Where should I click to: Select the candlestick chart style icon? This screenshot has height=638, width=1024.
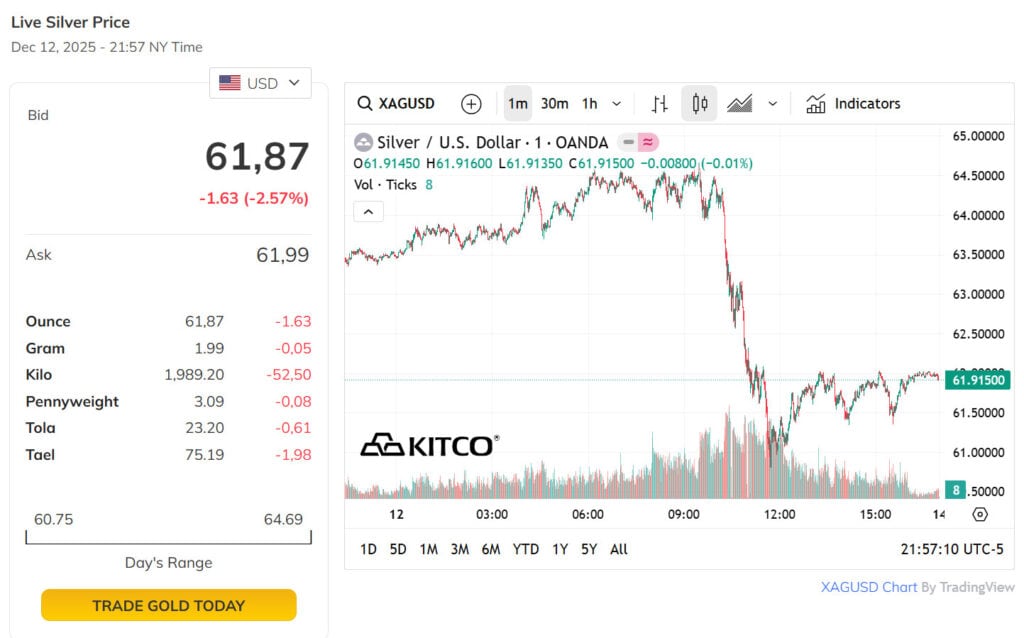(700, 104)
